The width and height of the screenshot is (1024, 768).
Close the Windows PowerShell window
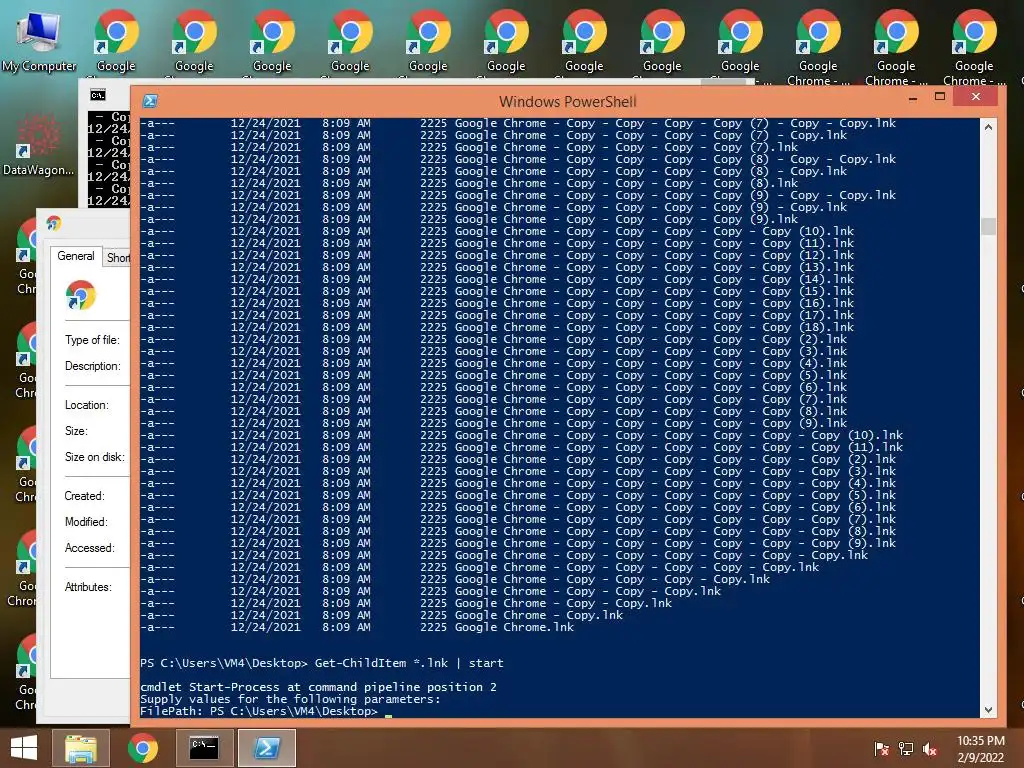click(976, 97)
